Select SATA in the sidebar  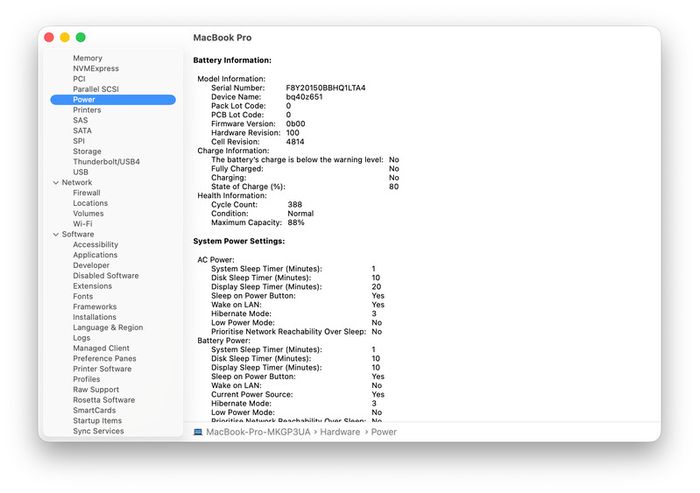point(82,130)
